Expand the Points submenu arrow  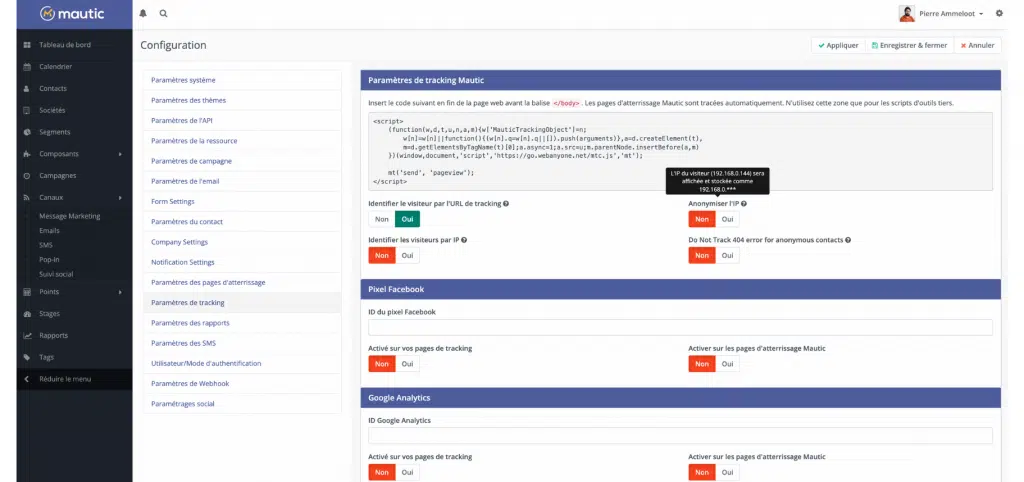tap(120, 292)
